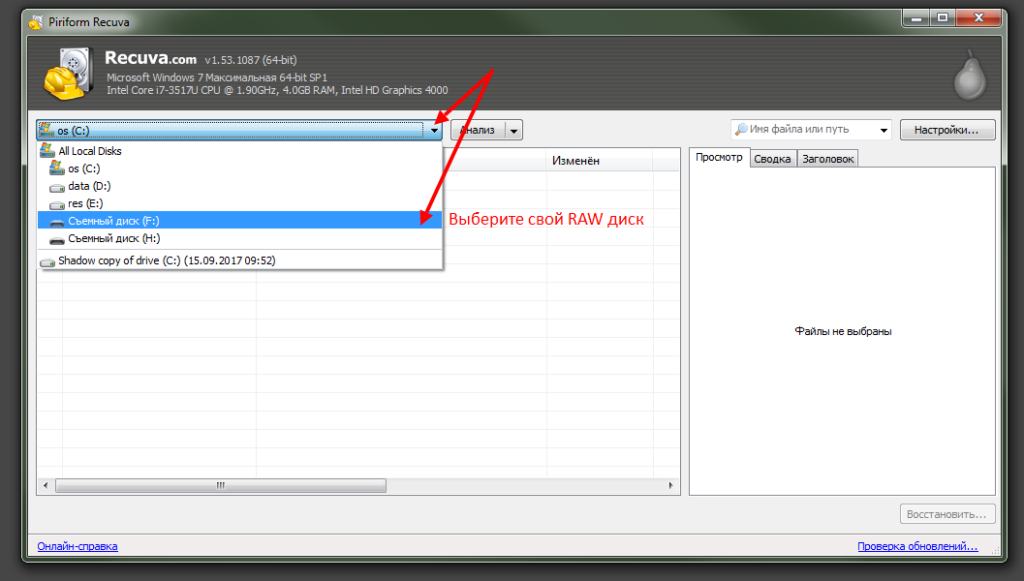Viewport: 1024px width, 581px height.
Task: Select res (E:) in the drive list
Action: coord(240,204)
